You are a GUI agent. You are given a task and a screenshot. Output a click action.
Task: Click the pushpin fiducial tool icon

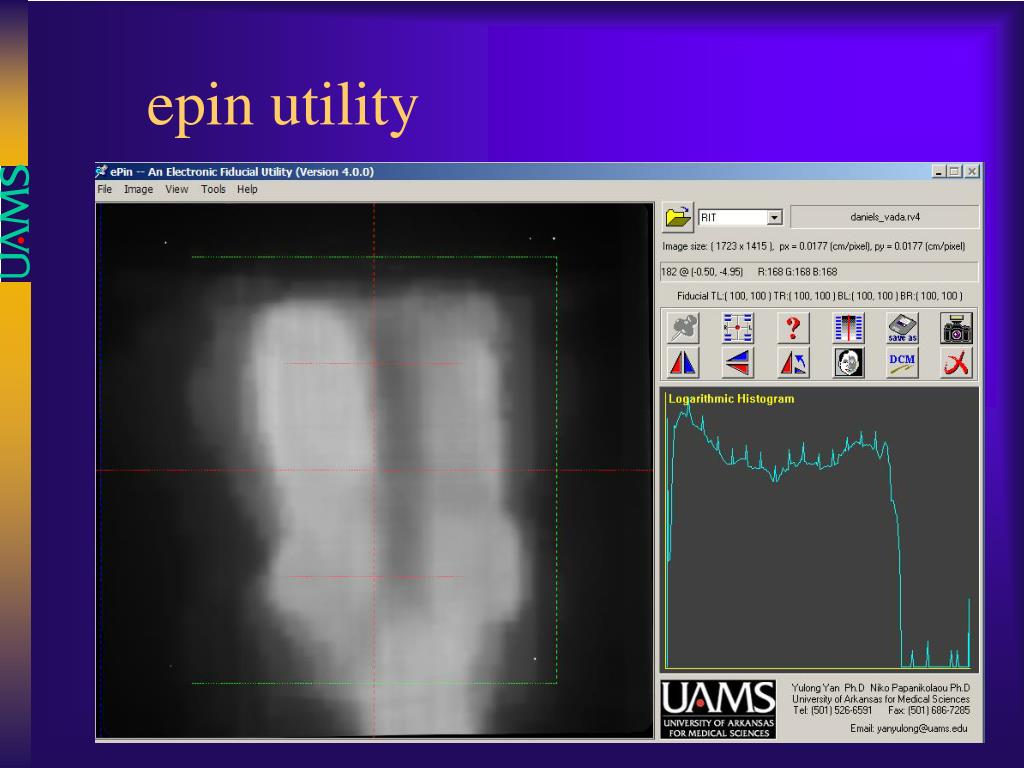coord(683,327)
